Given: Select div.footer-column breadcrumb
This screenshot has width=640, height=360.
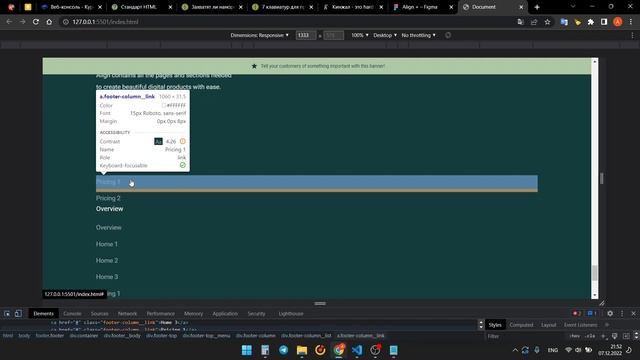Looking at the screenshot, I should tap(256, 336).
